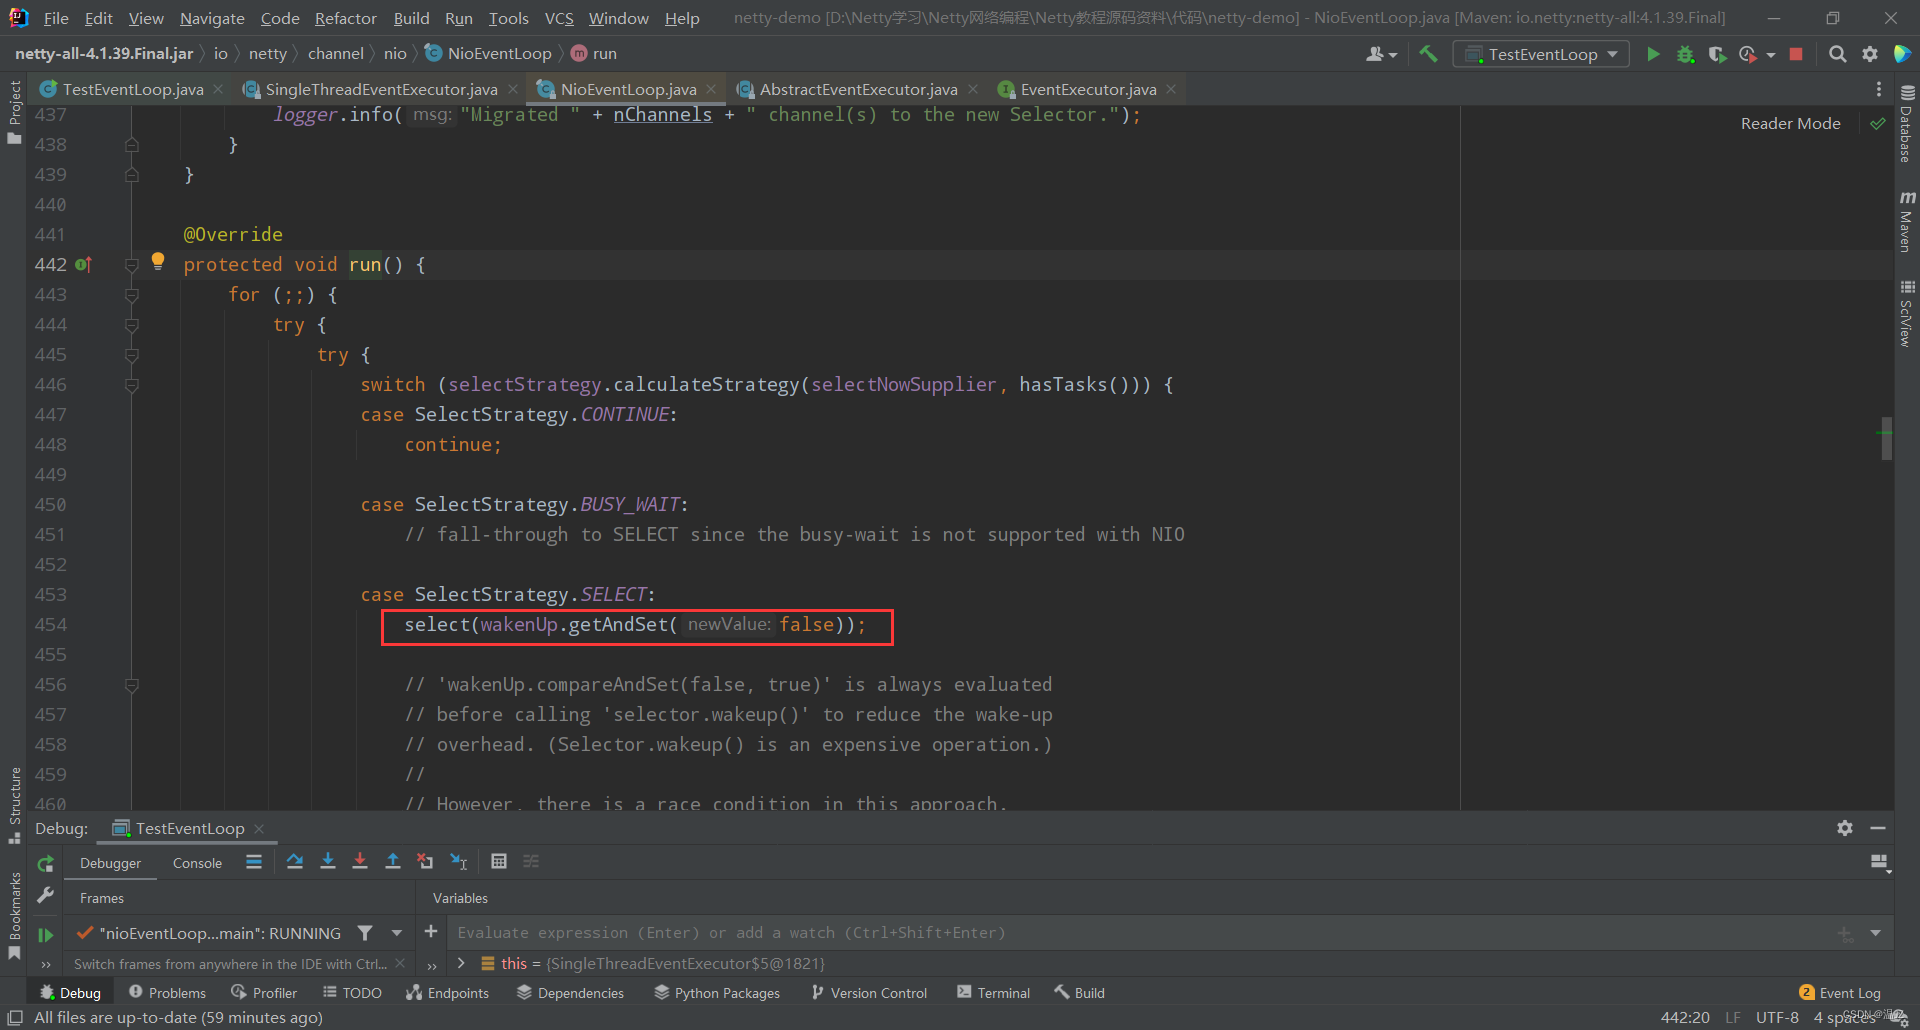The image size is (1920, 1030).
Task: Open IDE settings gear in the main toolbar
Action: coord(1870,54)
